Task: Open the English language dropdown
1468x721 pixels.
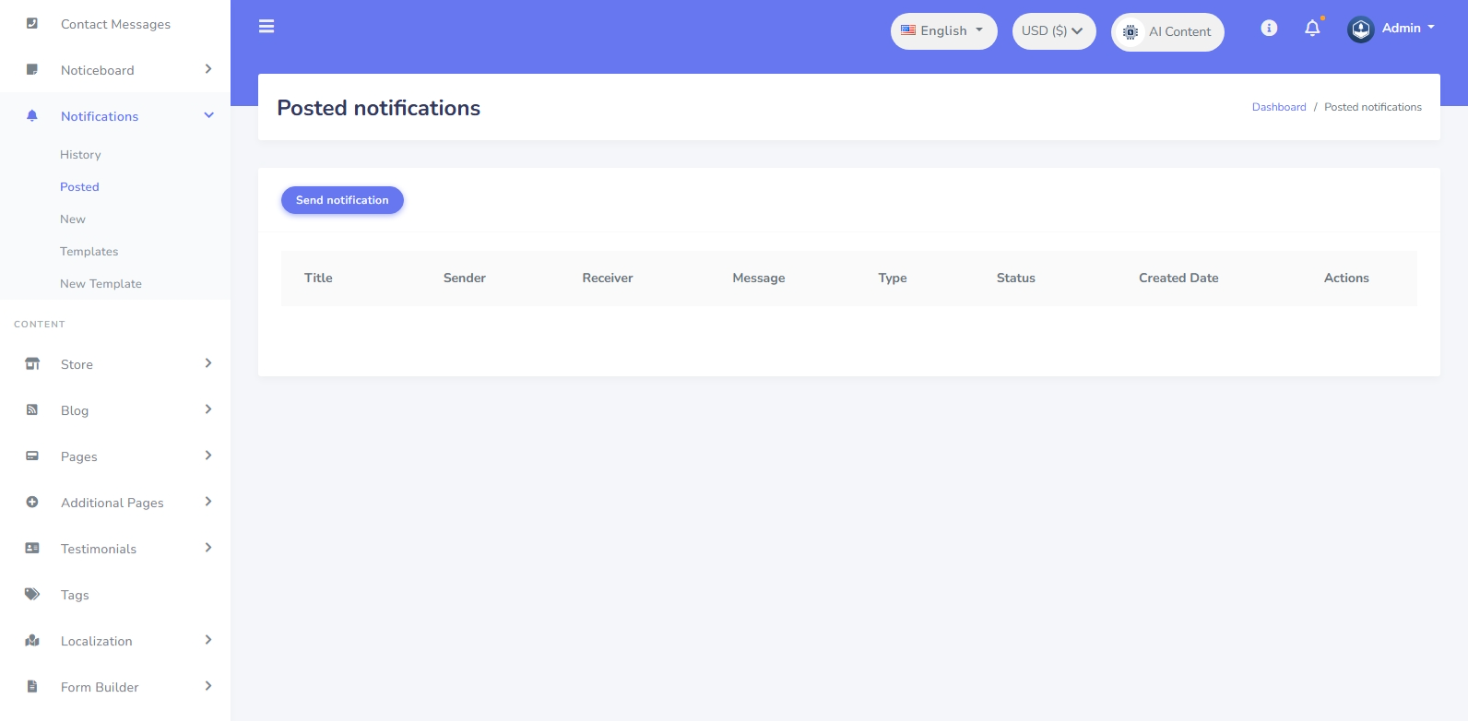Action: tap(944, 31)
